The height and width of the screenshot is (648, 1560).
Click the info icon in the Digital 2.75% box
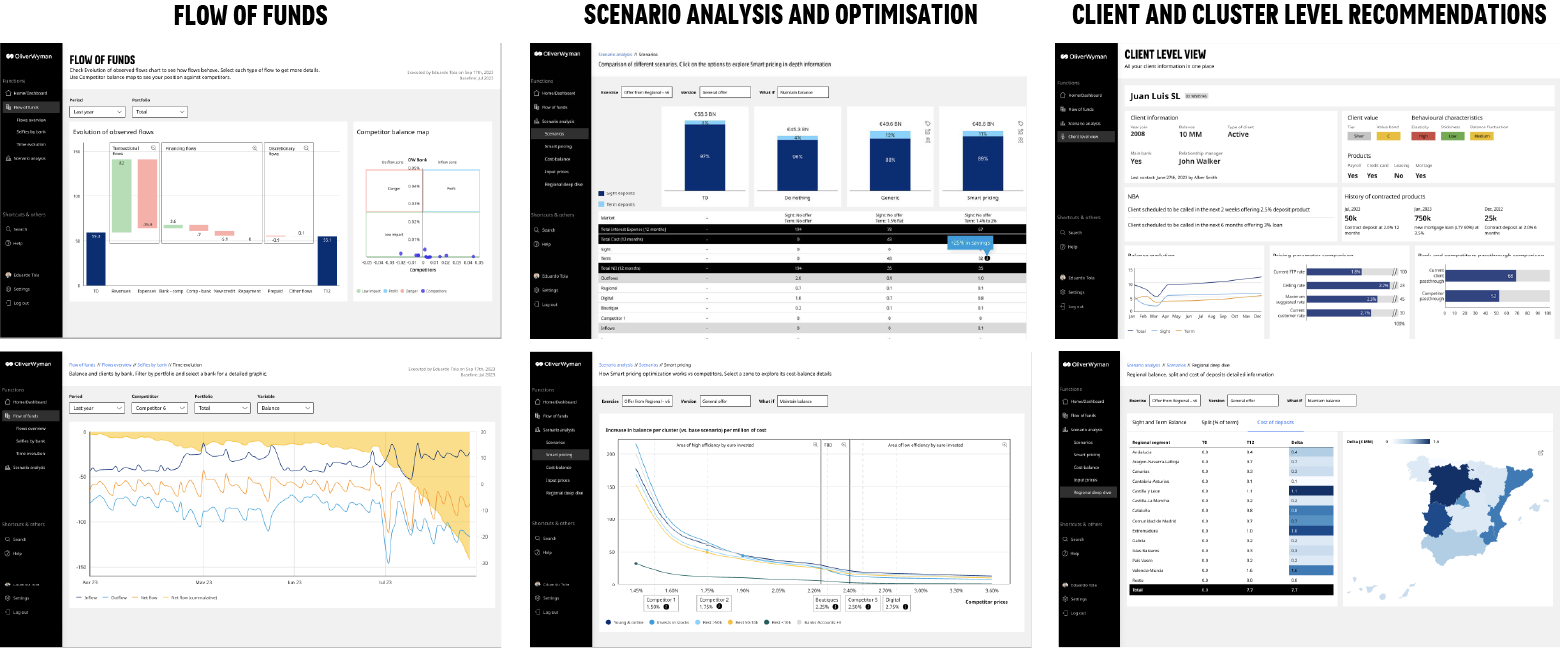coord(903,608)
